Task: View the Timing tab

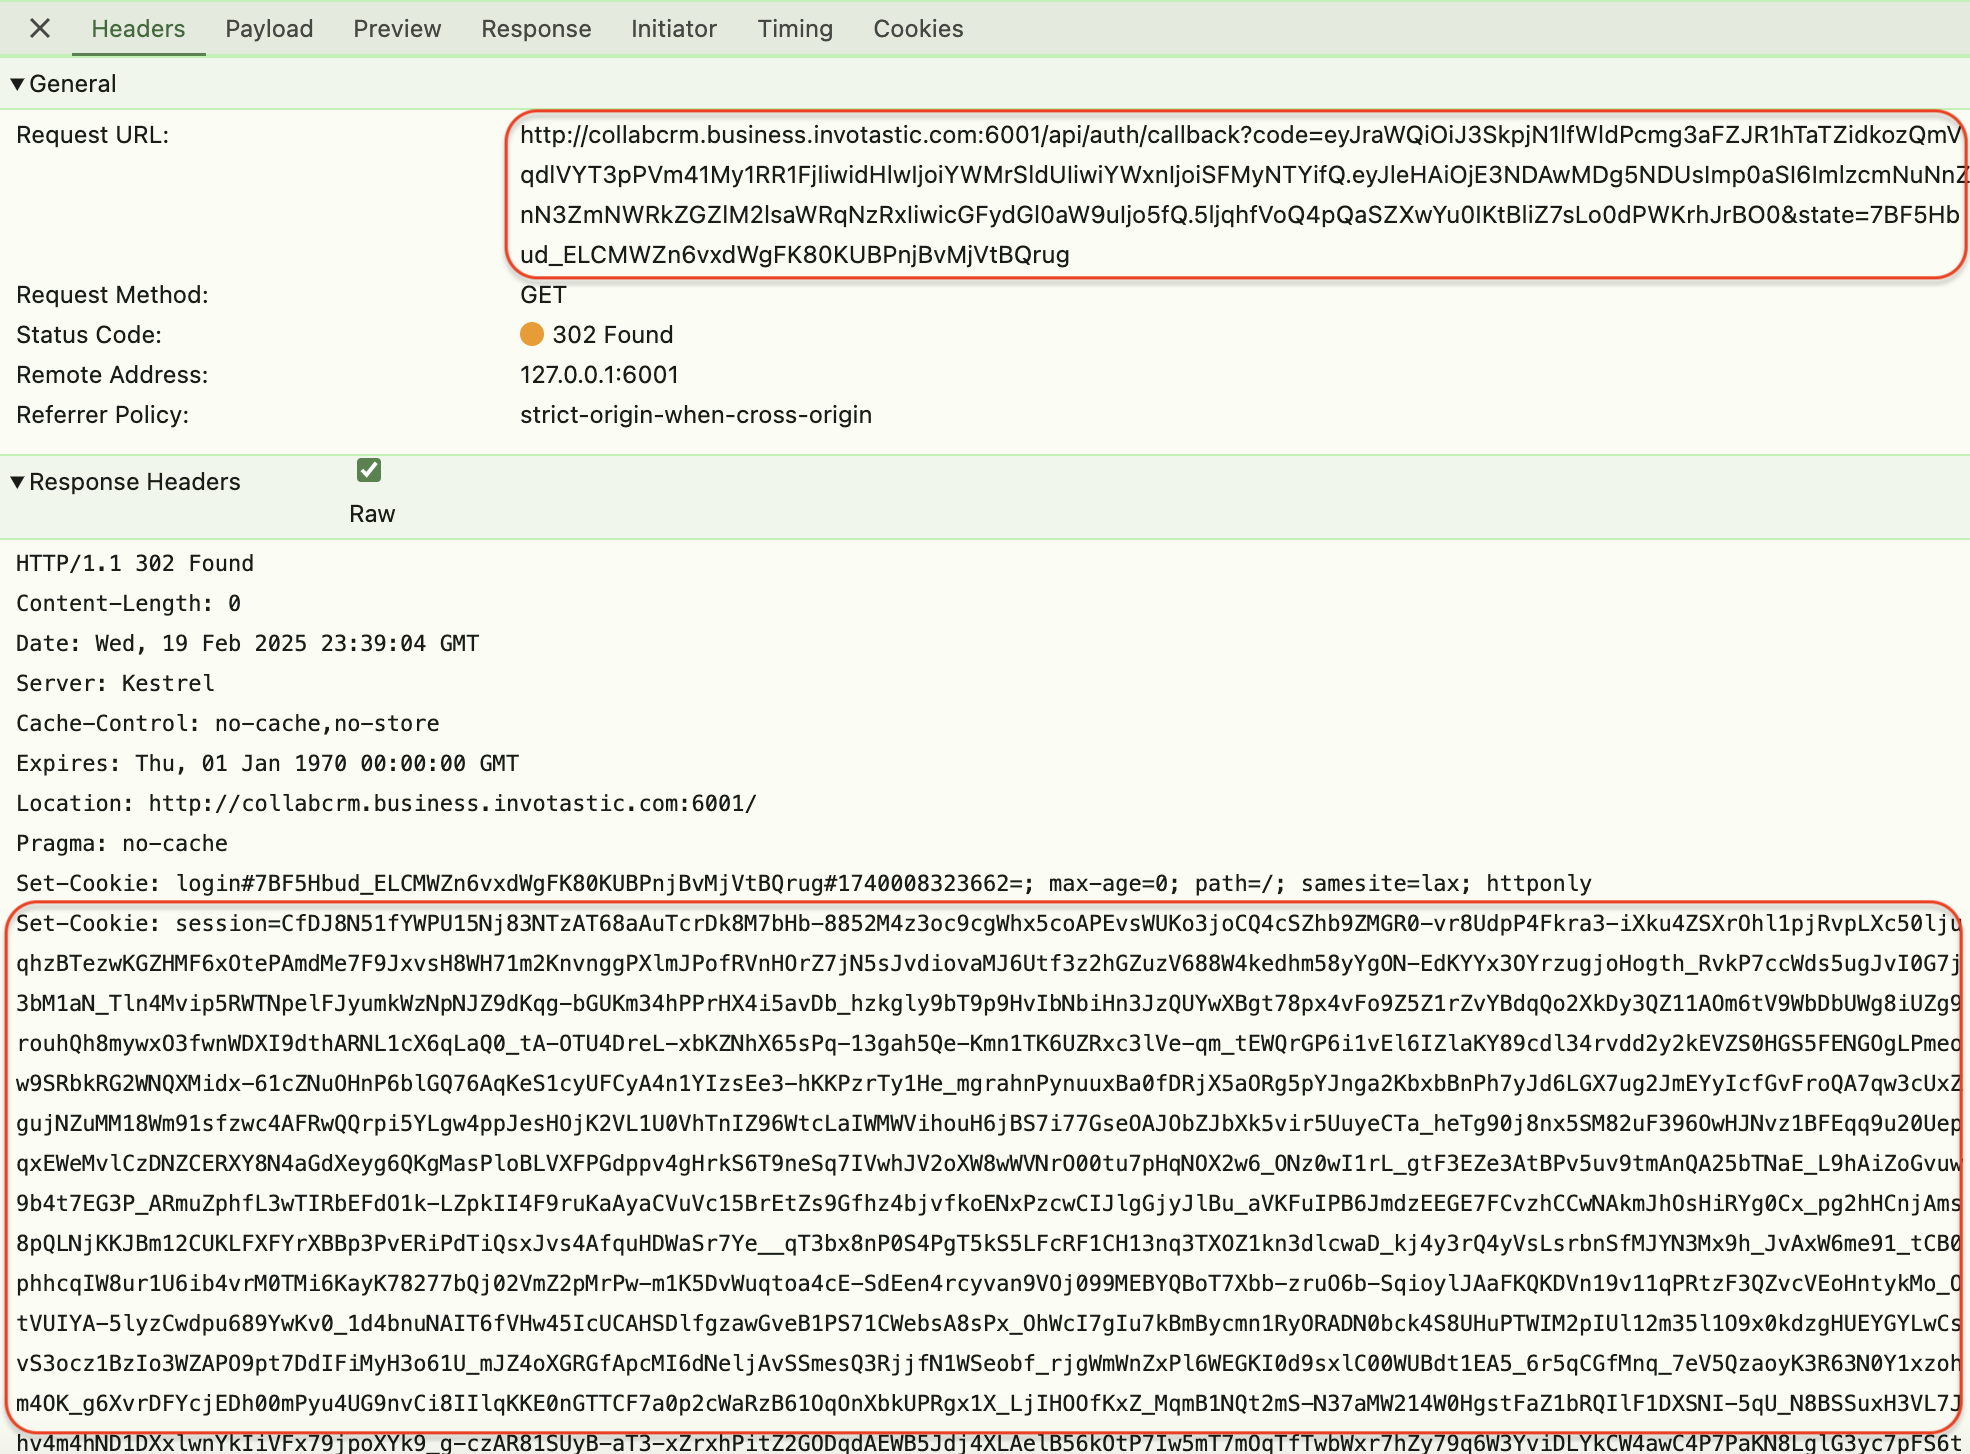Action: tap(794, 28)
